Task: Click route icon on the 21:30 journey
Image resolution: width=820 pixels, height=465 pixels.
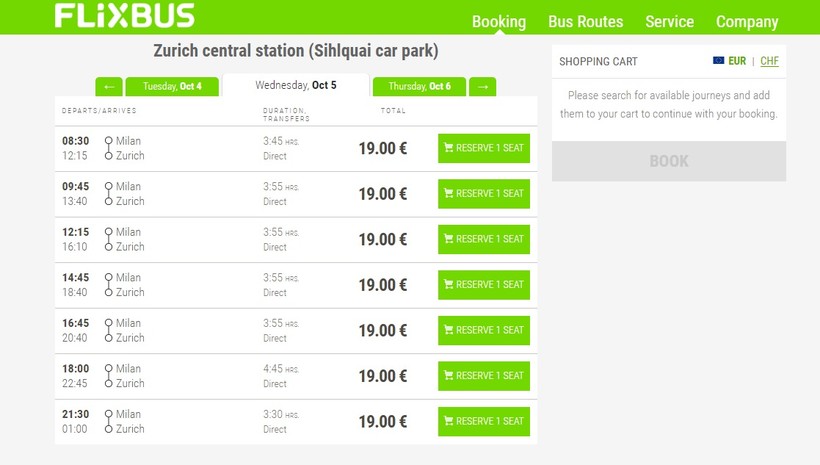Action: tap(108, 421)
